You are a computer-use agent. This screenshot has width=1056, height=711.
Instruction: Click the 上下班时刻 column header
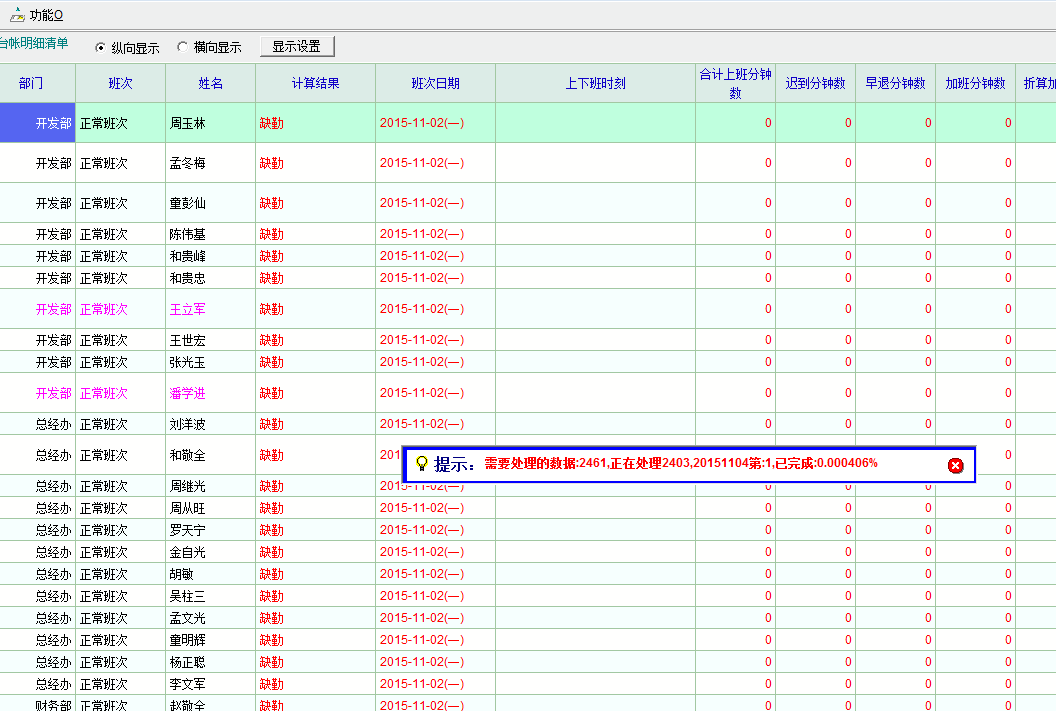595,83
